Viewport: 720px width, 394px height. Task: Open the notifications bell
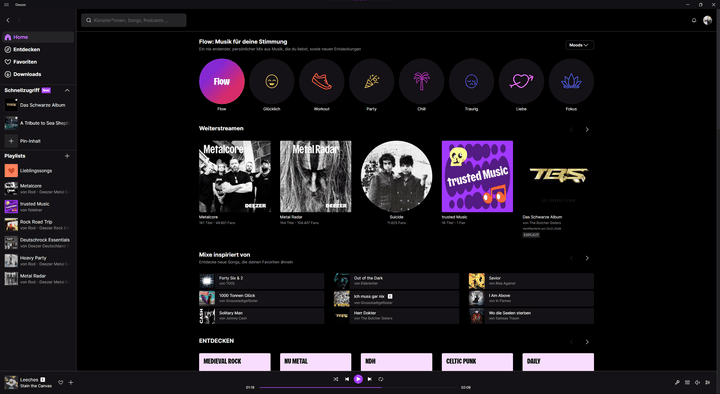point(694,20)
